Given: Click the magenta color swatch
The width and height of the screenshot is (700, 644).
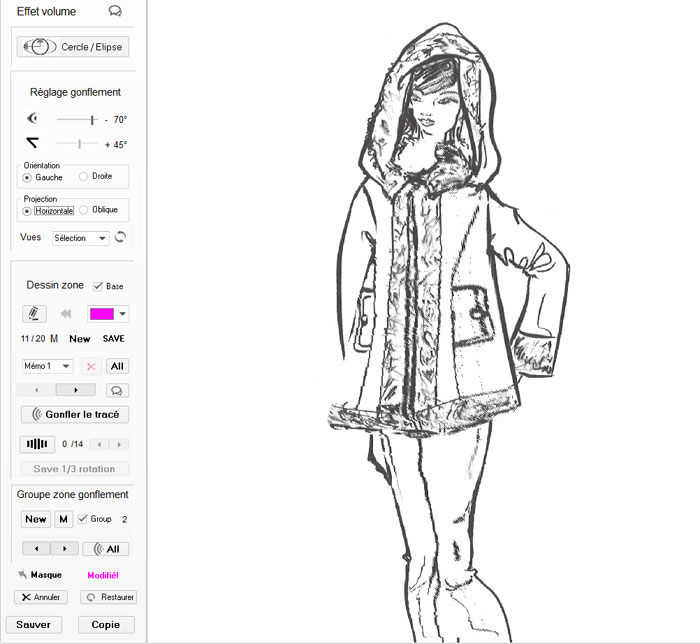Looking at the screenshot, I should point(102,313).
